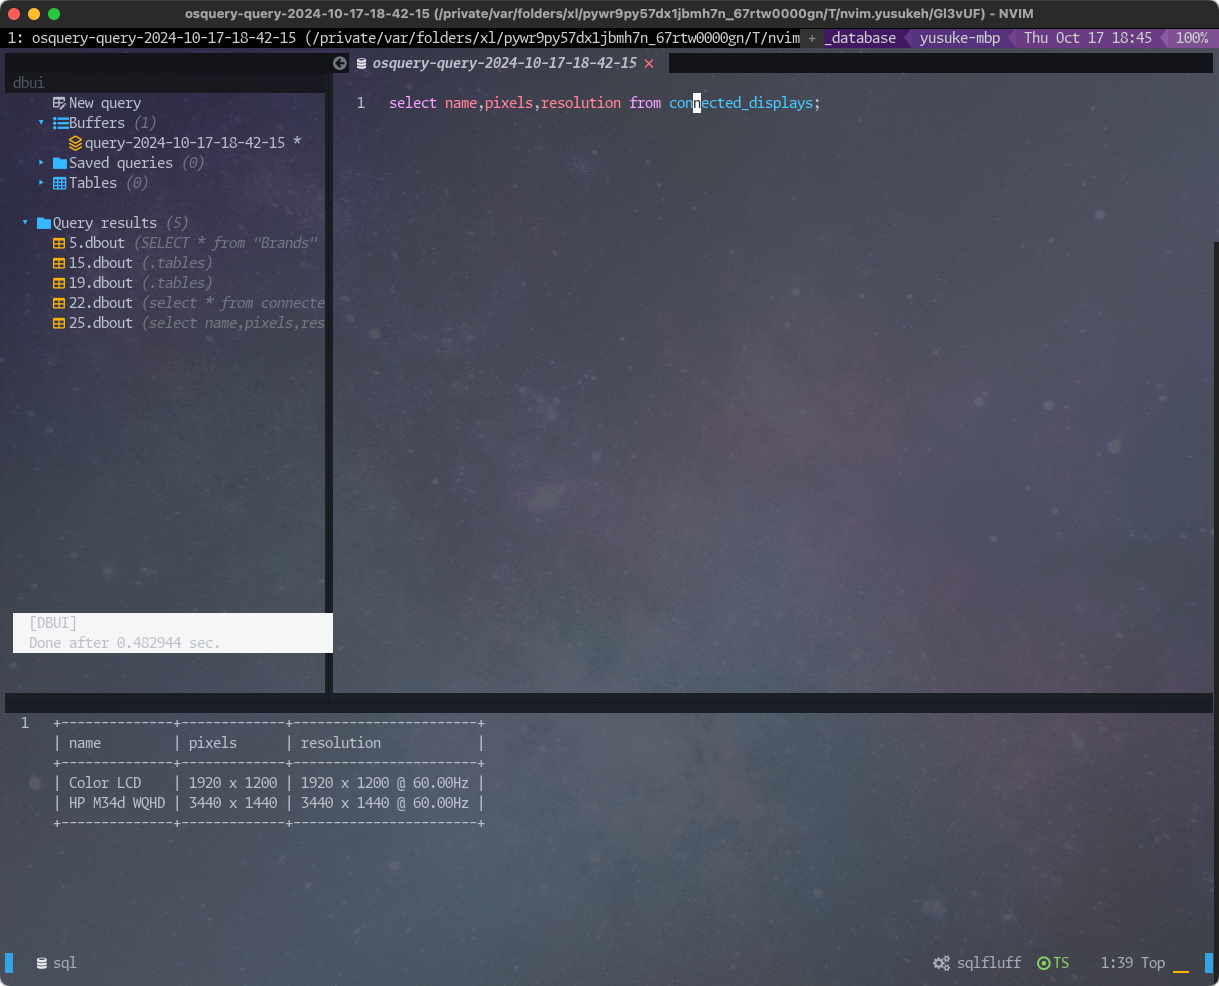The height and width of the screenshot is (986, 1219).
Task: Open the New query entry
Action: pos(105,103)
